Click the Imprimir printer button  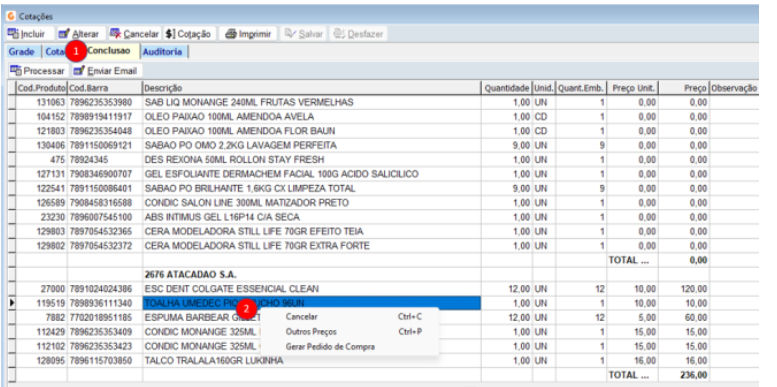click(248, 34)
